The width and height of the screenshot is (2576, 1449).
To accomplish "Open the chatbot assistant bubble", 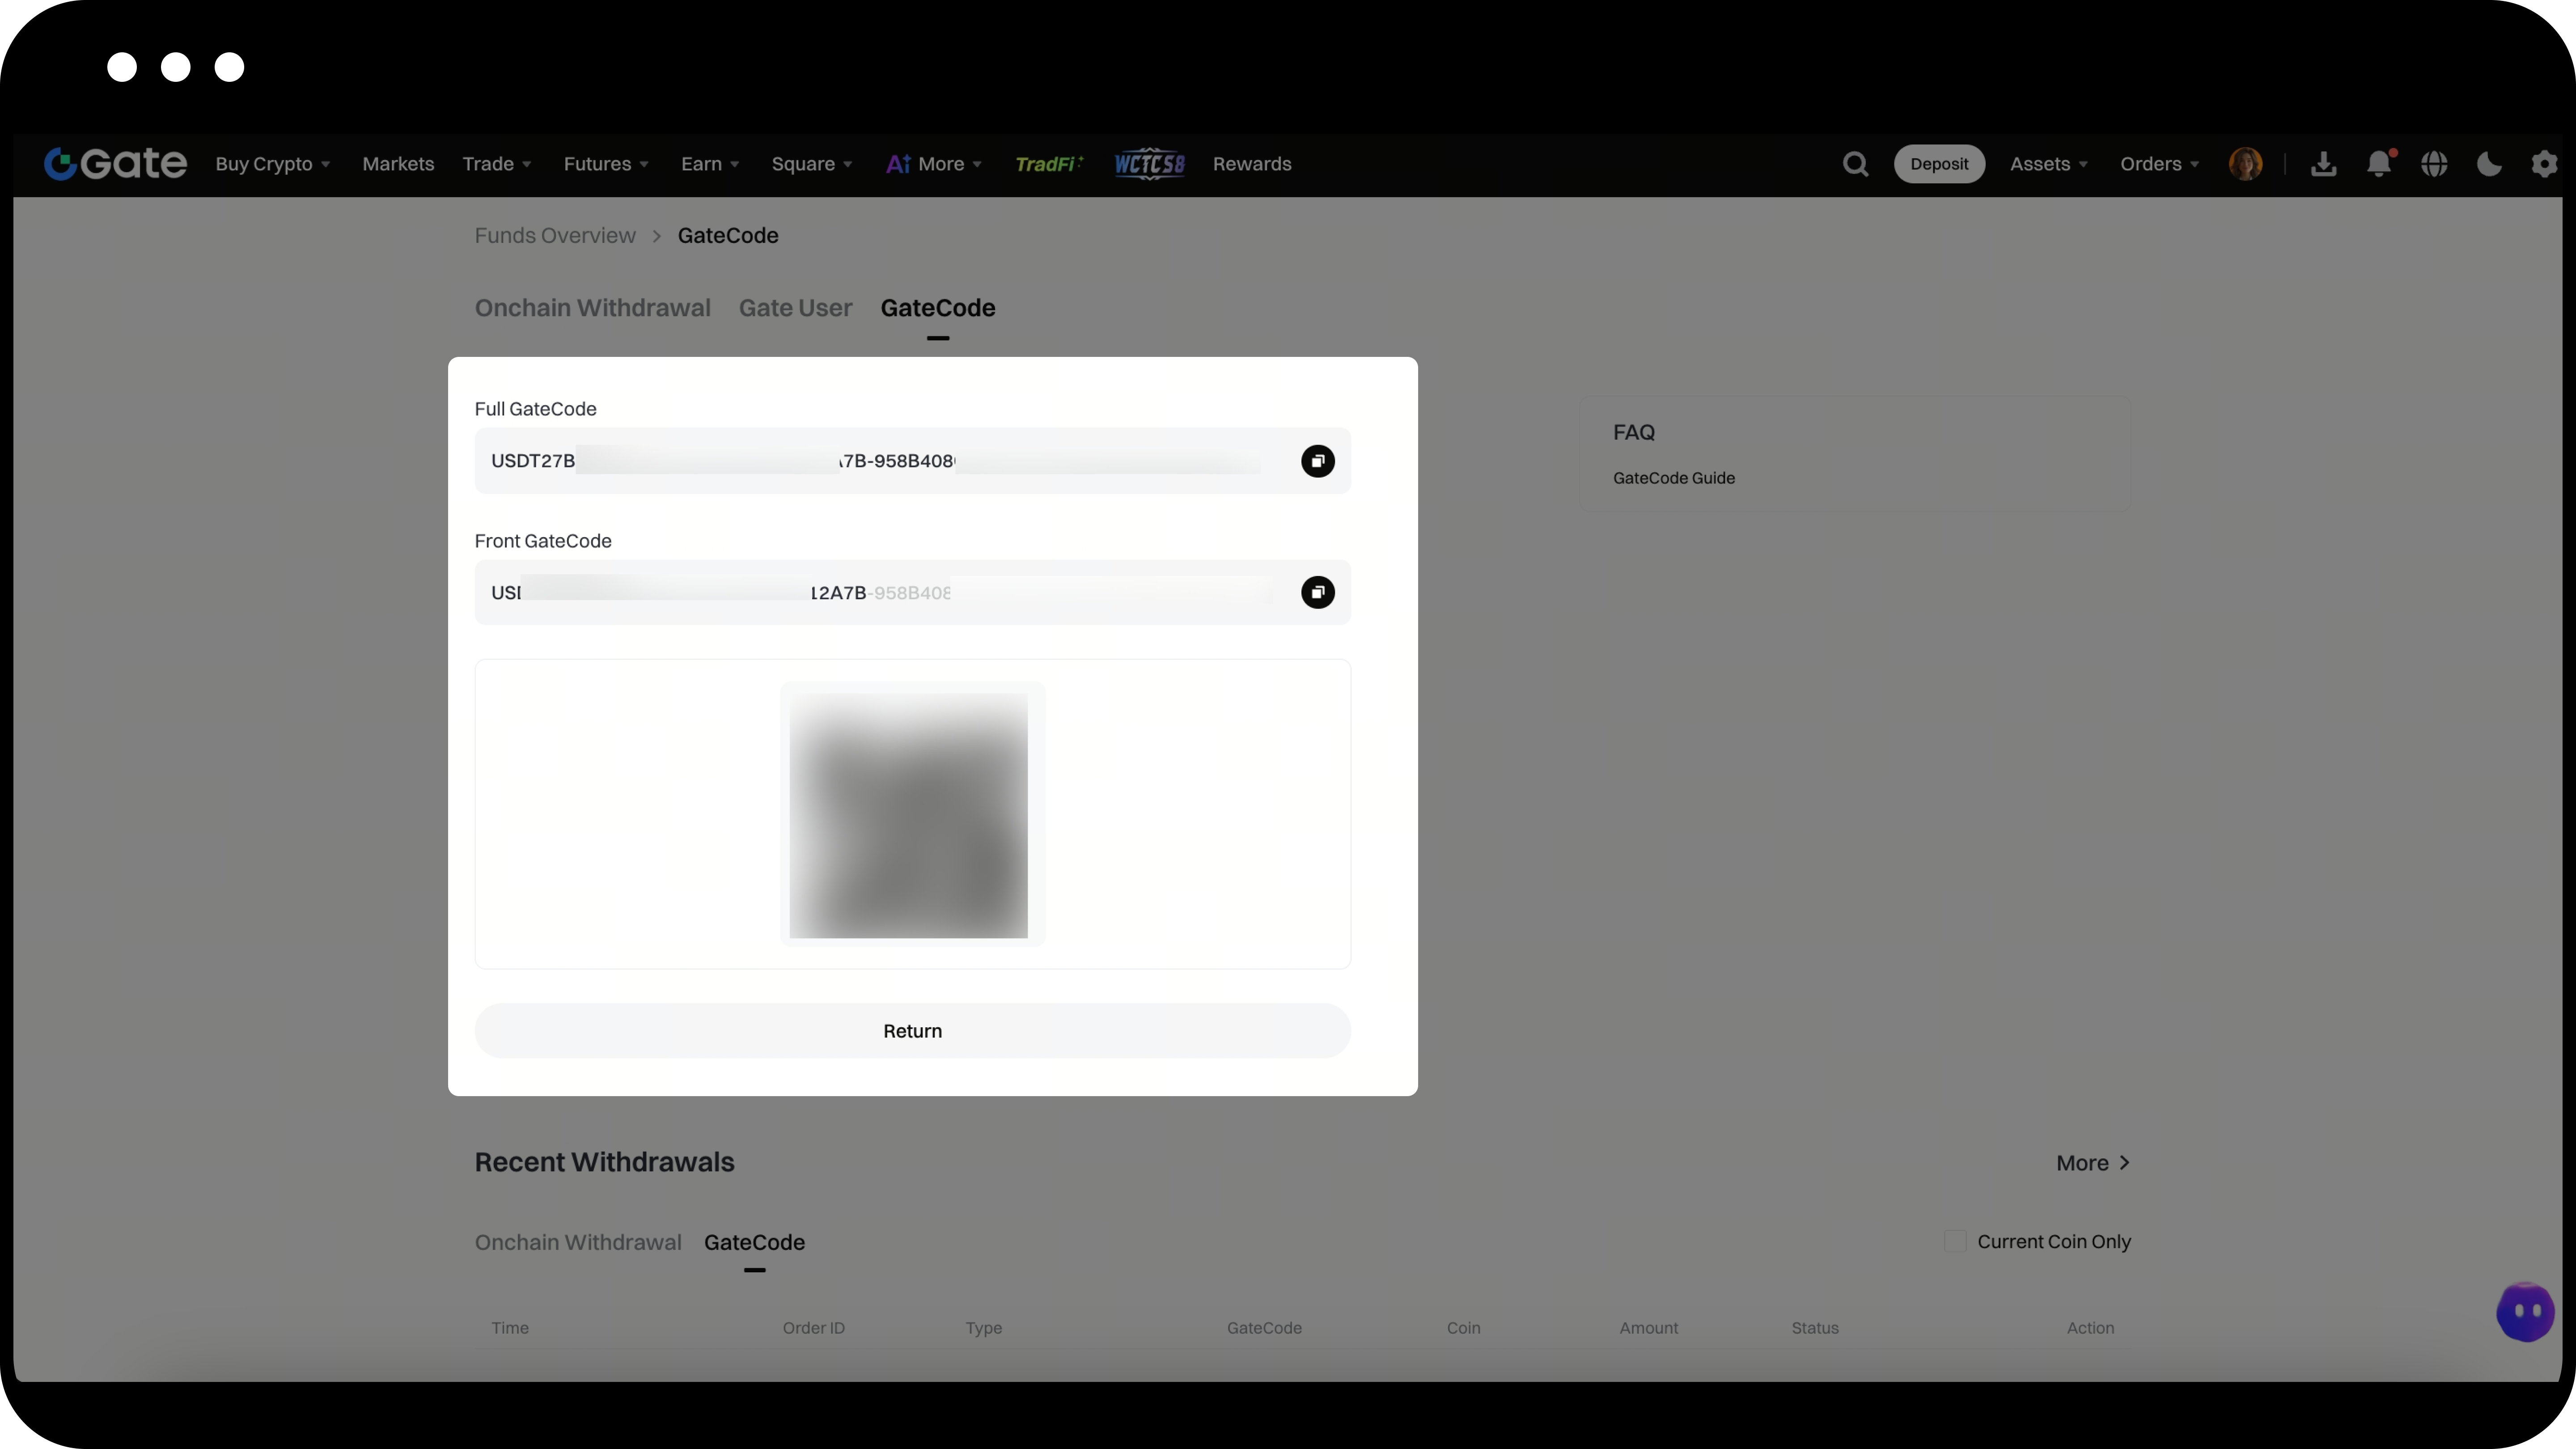I will pyautogui.click(x=2525, y=1312).
